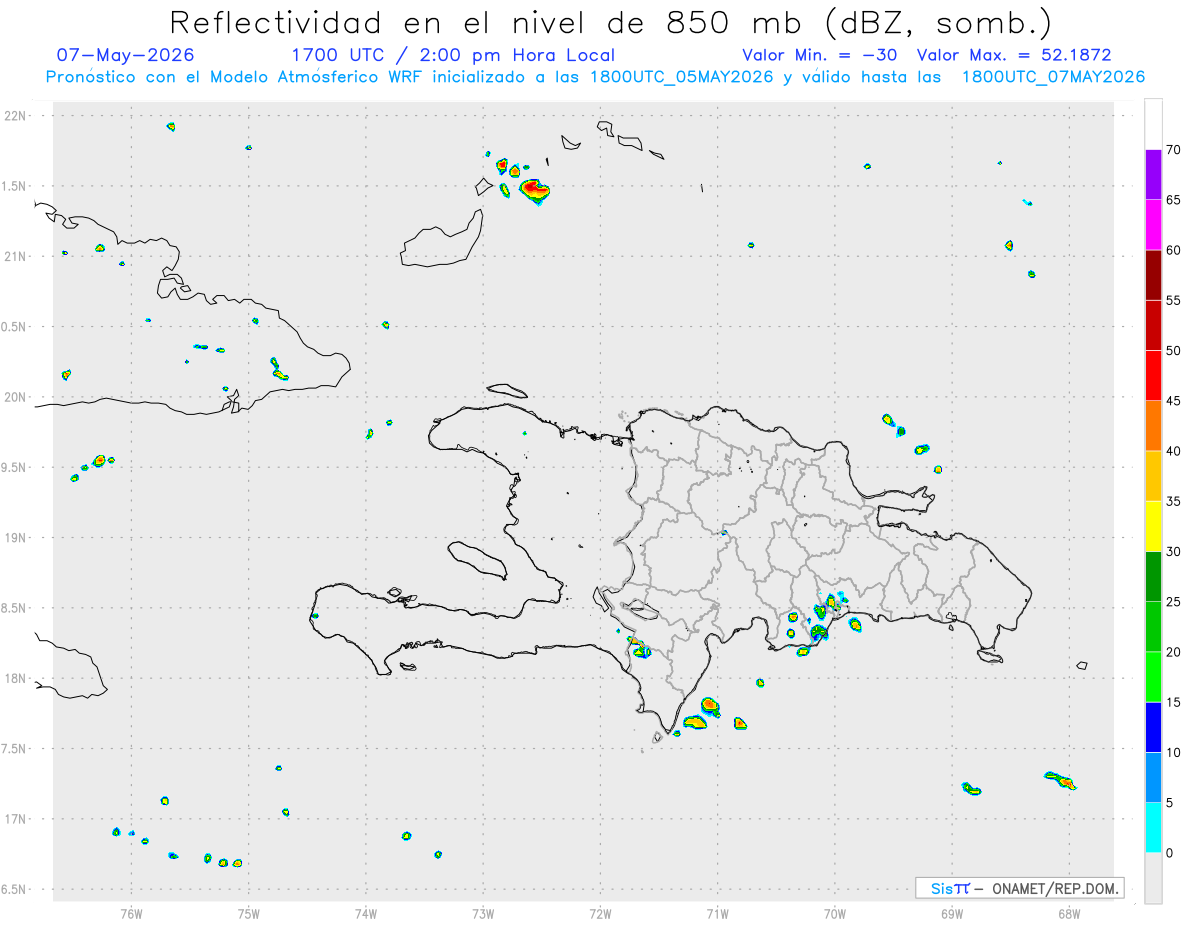1200x927 pixels.
Task: Click the yellow 30-35 dBZ legend band
Action: (x=1153, y=526)
